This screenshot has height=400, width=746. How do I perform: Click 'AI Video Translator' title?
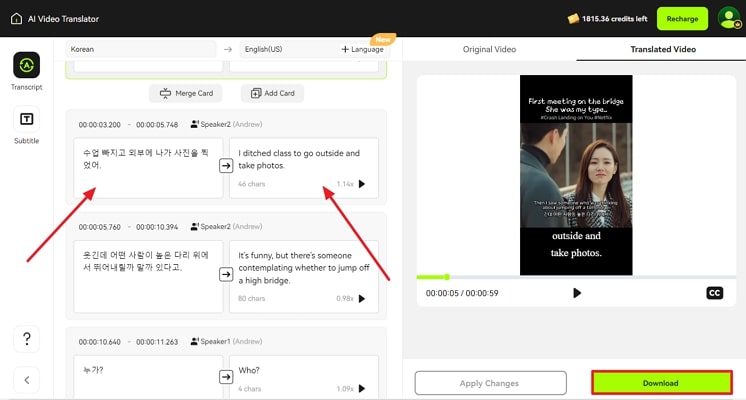(x=63, y=19)
